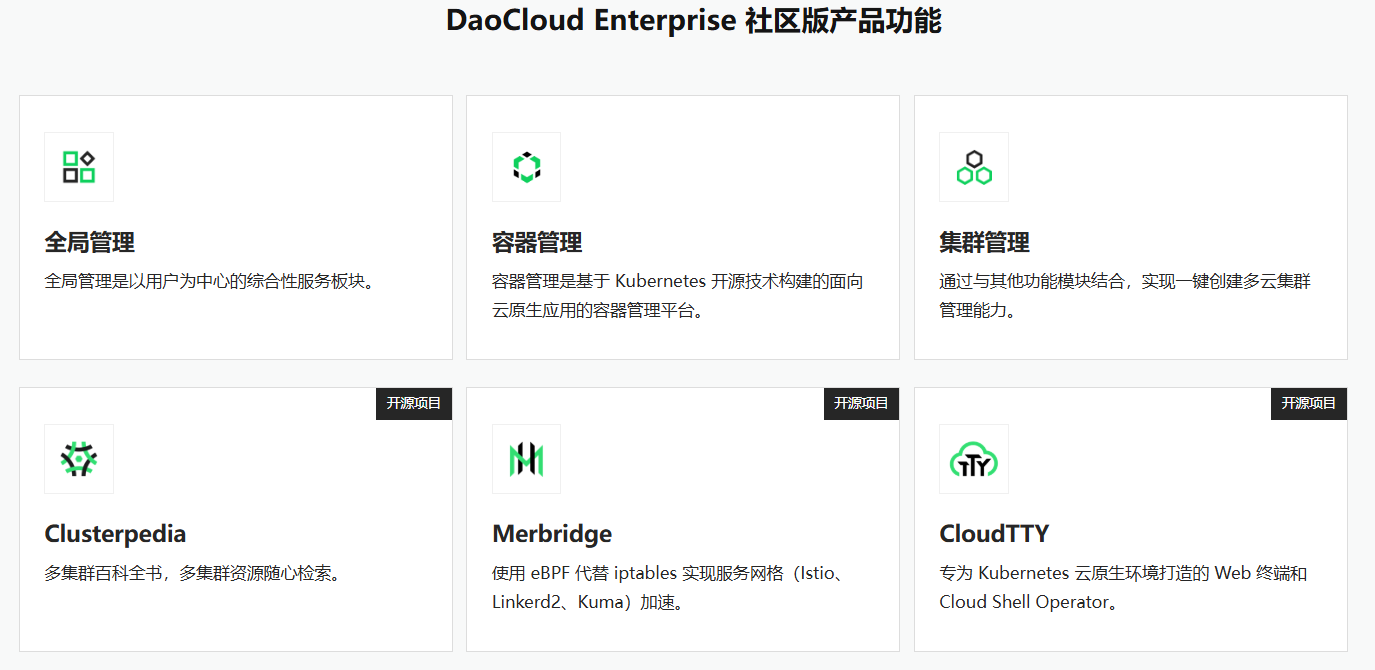Click 开源项目 badge on Clusterpedia card
The width and height of the screenshot is (1375, 670).
click(x=414, y=403)
